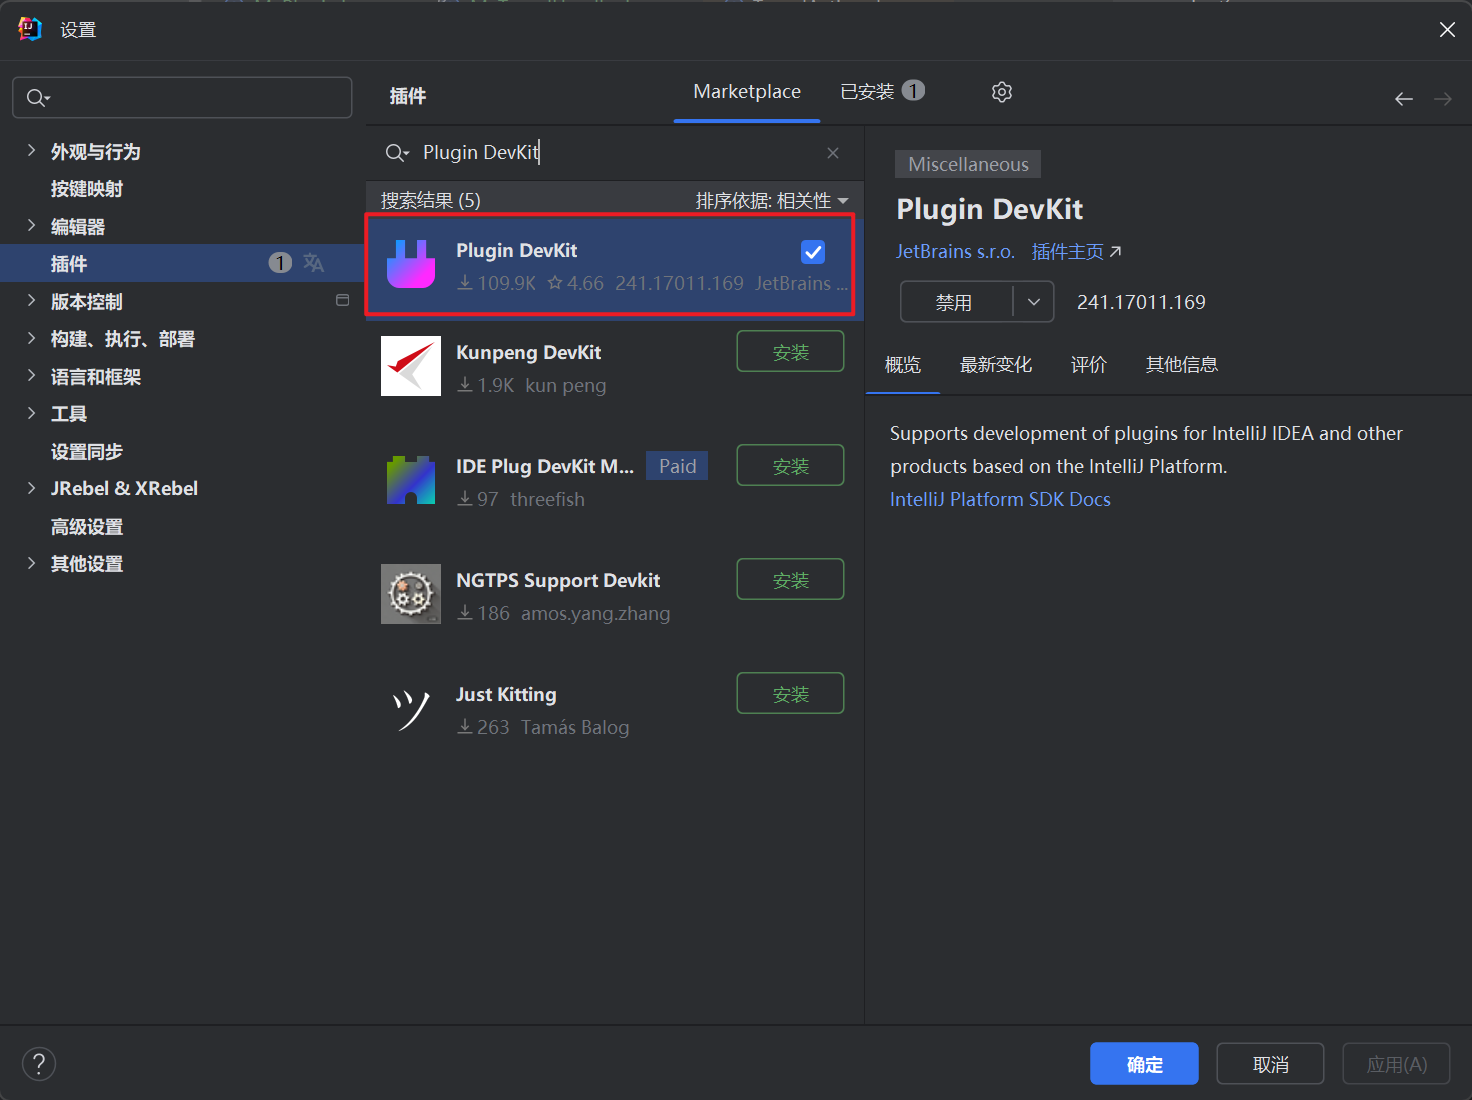The width and height of the screenshot is (1472, 1100).
Task: Click the IDE Plug DevKit Manager colorful icon
Action: coord(411,480)
